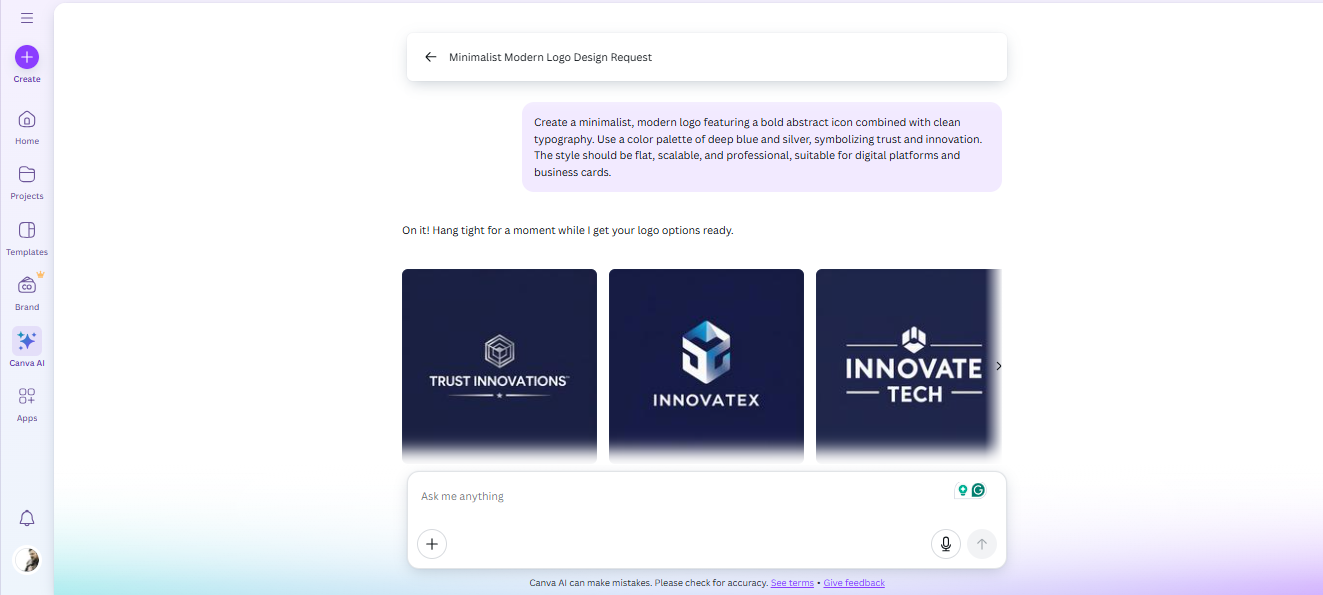Open the Give feedback link
The image size is (1323, 595).
tap(854, 583)
